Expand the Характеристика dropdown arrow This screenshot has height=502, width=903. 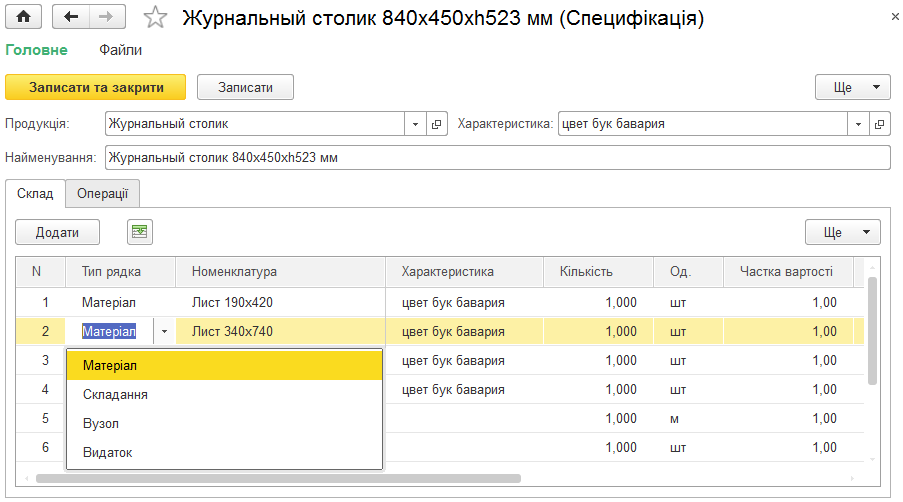point(858,124)
